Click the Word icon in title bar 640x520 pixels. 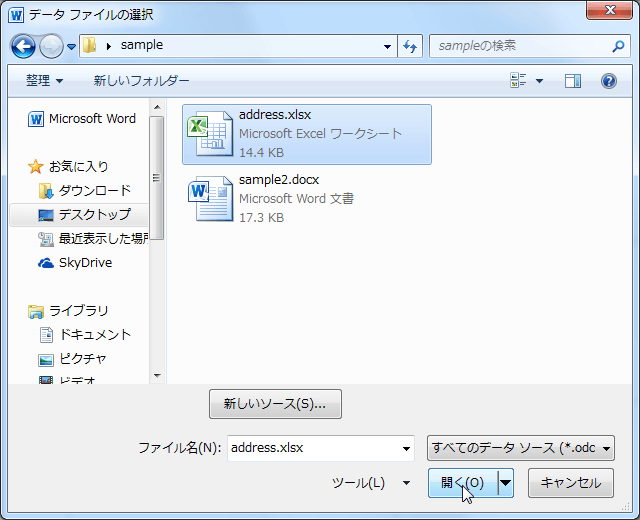17,15
